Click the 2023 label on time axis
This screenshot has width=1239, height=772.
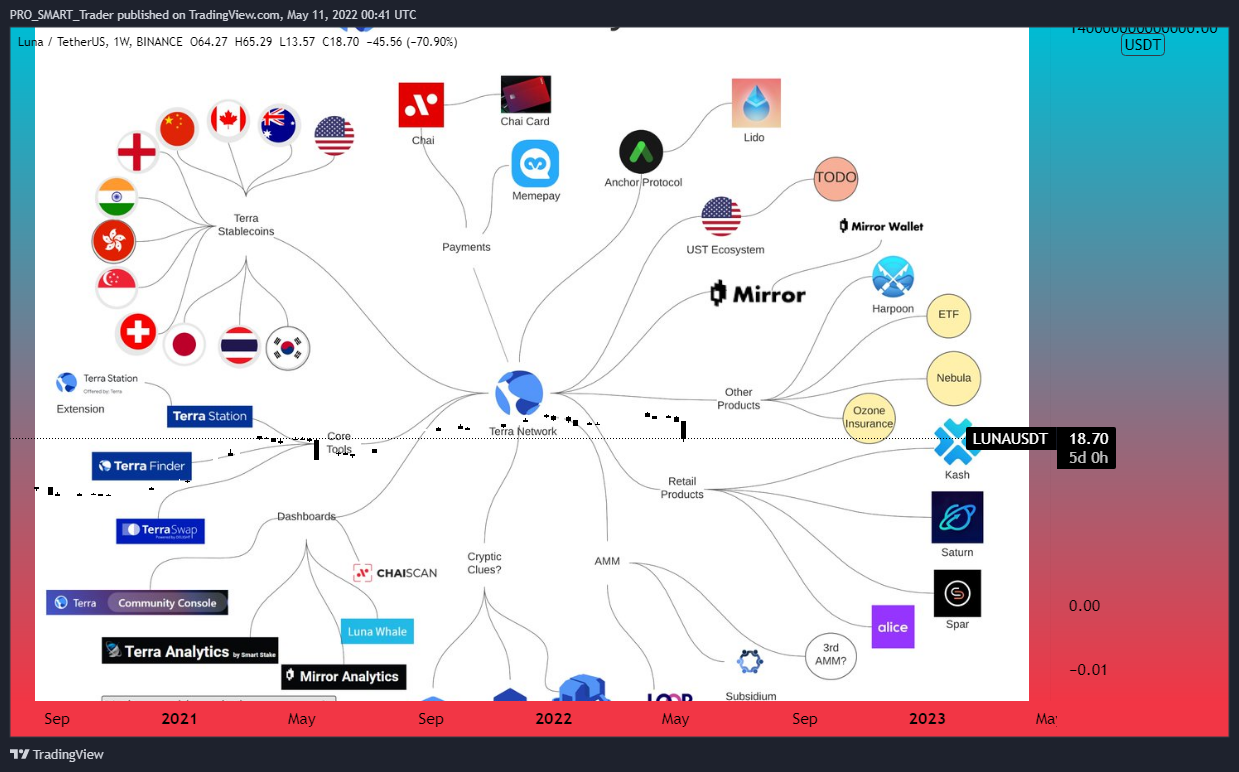[927, 718]
